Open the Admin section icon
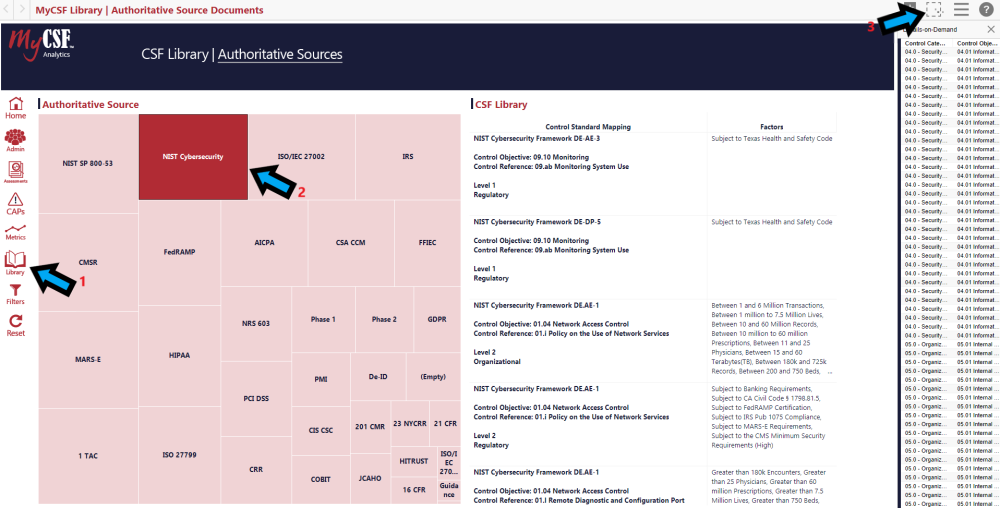This screenshot has width=1000, height=508. pyautogui.click(x=16, y=140)
